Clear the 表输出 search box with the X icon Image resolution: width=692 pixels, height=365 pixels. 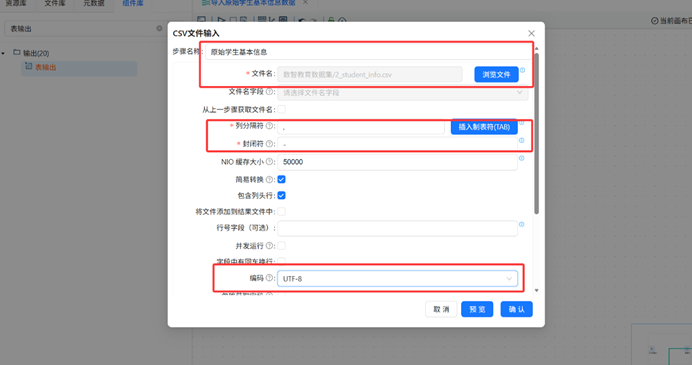click(x=159, y=28)
